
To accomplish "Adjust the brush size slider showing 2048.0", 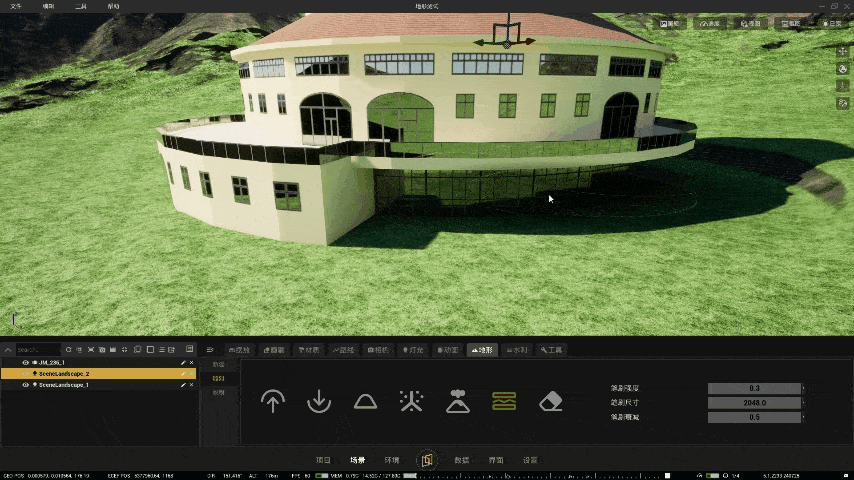I will tap(754, 403).
